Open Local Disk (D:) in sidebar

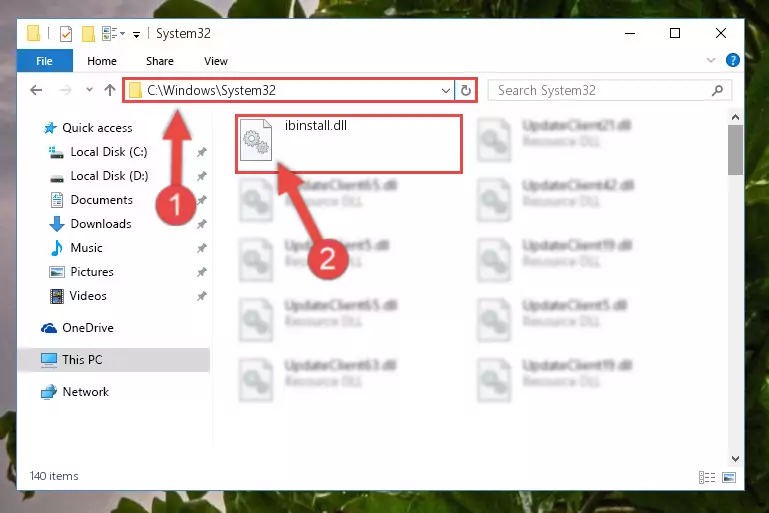click(109, 176)
